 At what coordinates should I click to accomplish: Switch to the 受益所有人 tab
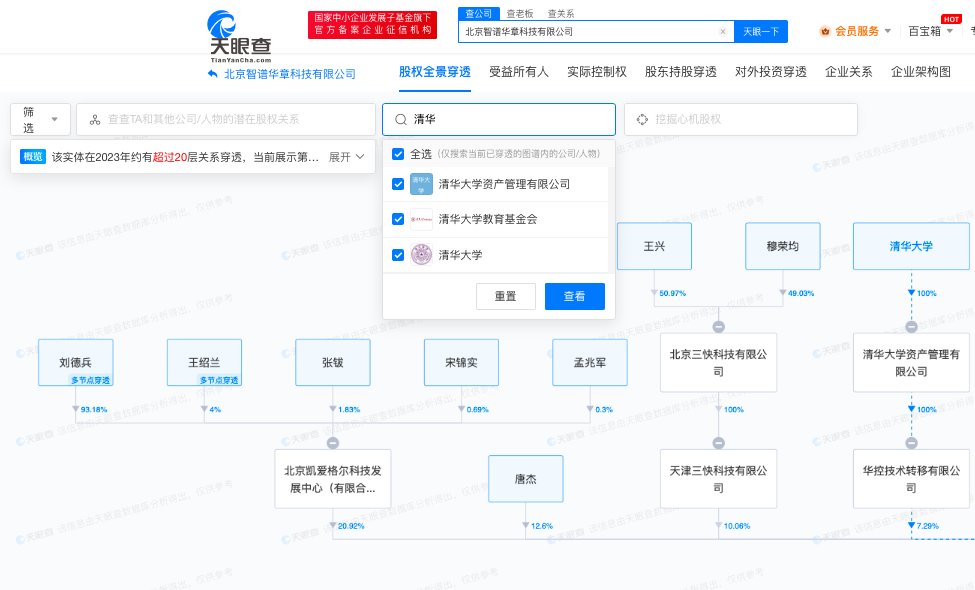(x=518, y=72)
